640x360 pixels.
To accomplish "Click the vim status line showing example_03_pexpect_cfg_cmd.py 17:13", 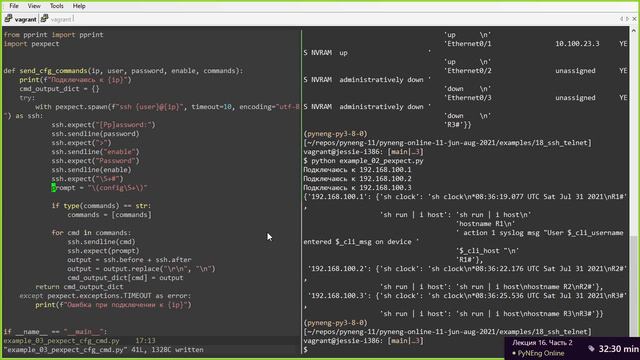I will pyautogui.click(x=80, y=340).
